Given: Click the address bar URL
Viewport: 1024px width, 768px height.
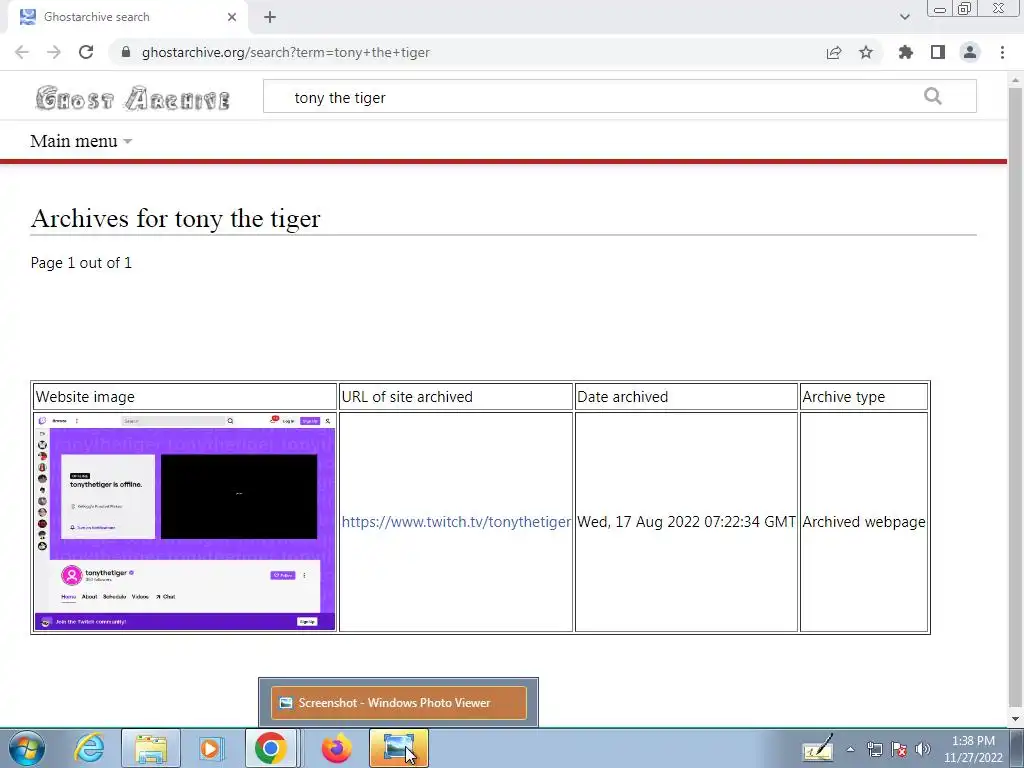Looking at the screenshot, I should click(285, 52).
